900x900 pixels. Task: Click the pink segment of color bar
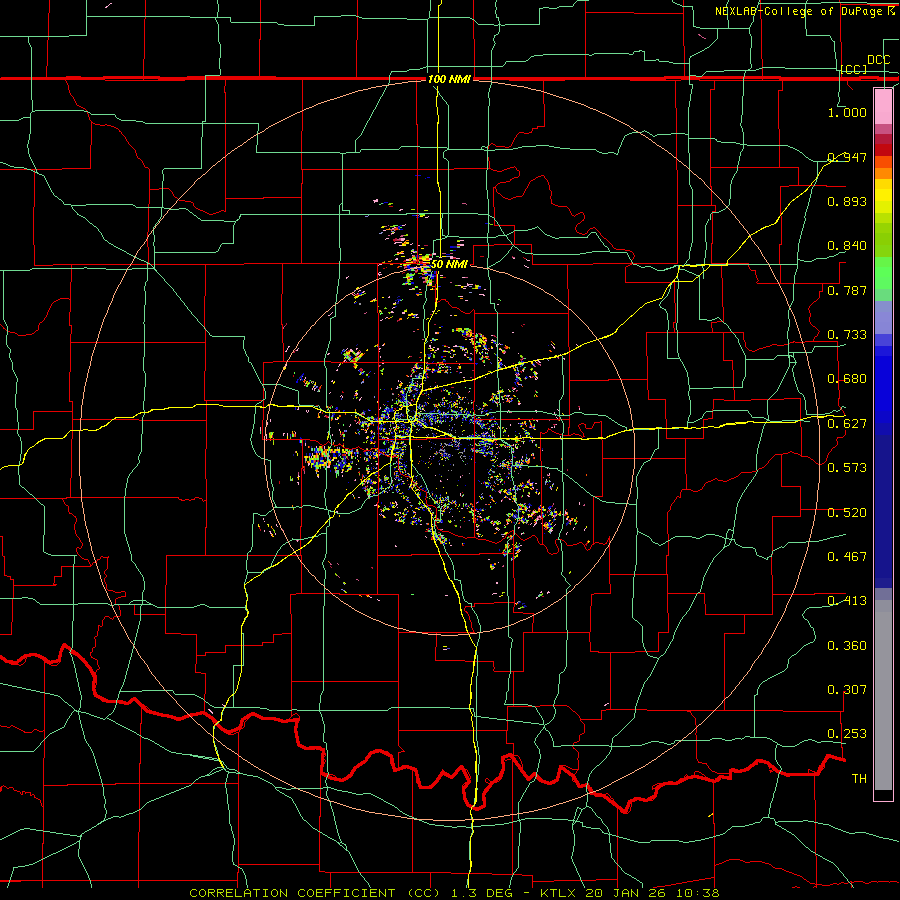[x=883, y=106]
